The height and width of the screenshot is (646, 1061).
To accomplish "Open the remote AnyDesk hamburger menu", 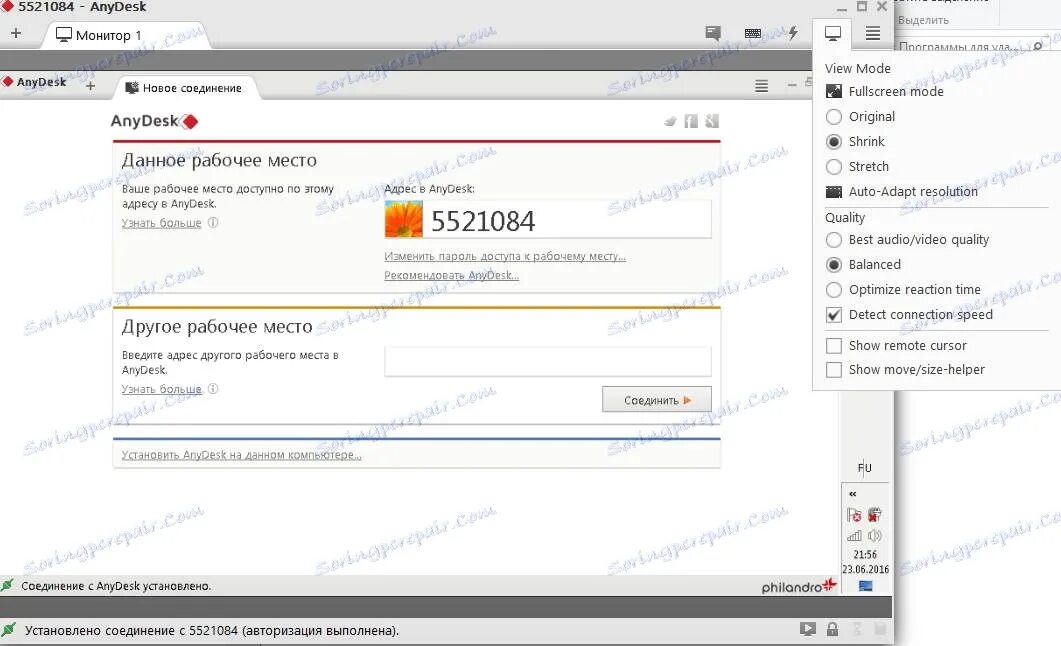I will [761, 86].
